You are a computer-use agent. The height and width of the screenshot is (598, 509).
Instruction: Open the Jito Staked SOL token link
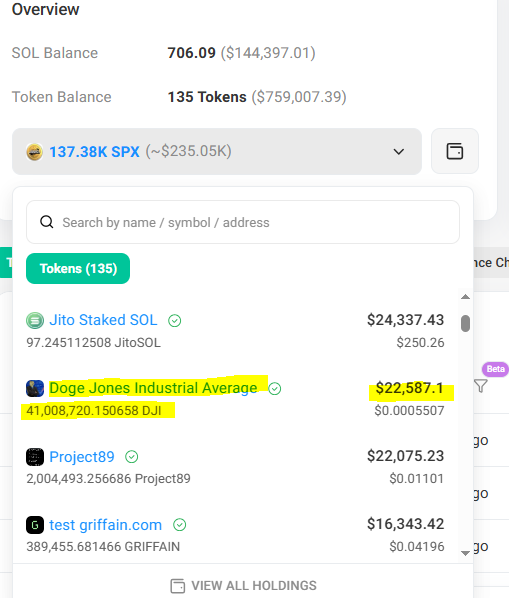[103, 320]
